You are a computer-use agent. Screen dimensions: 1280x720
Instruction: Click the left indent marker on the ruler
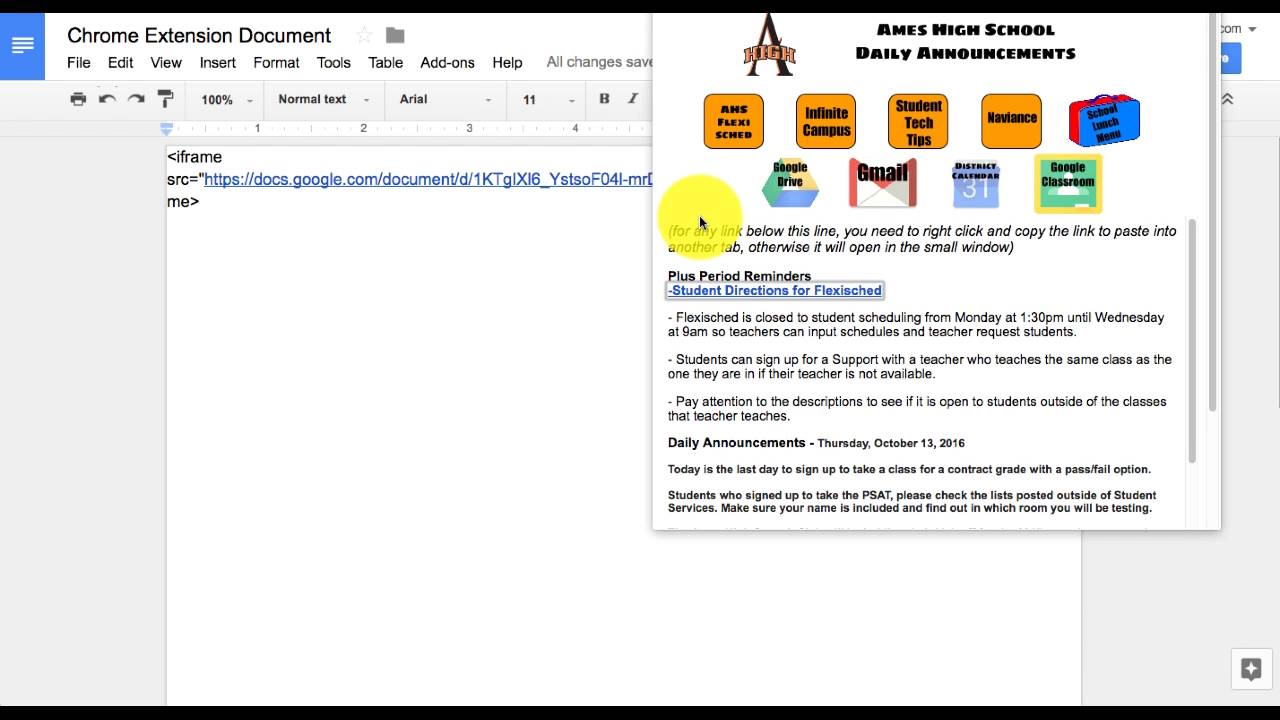(x=167, y=129)
